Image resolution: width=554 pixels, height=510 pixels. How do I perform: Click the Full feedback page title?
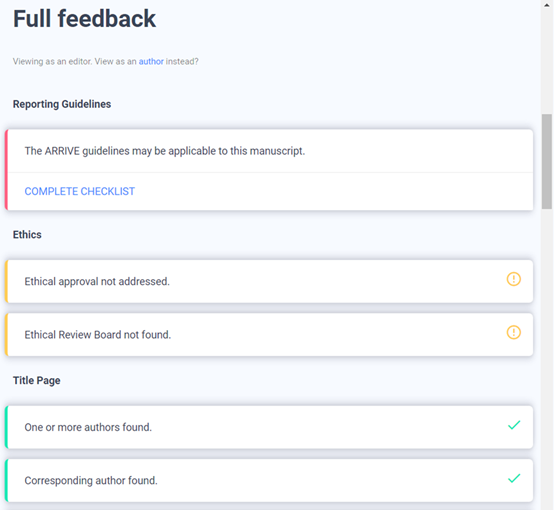coord(84,19)
